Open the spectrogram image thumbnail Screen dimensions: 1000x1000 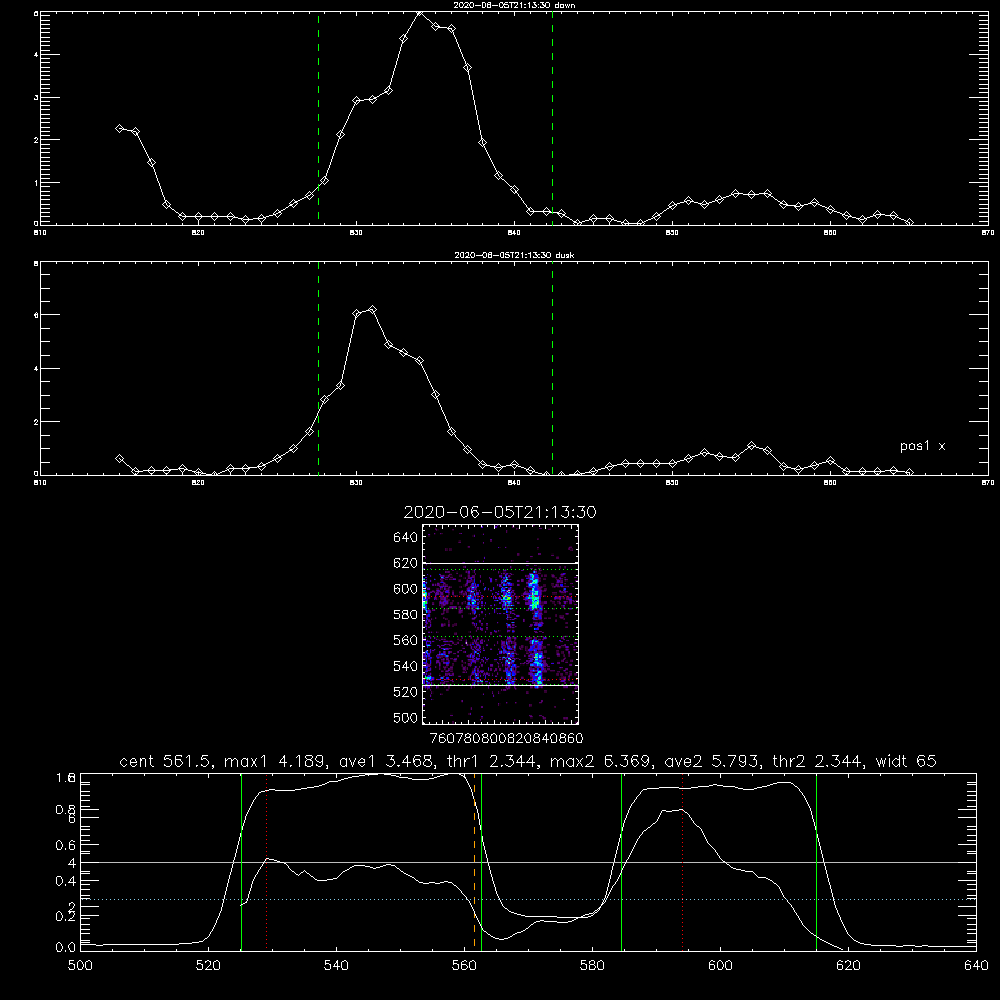500,624
